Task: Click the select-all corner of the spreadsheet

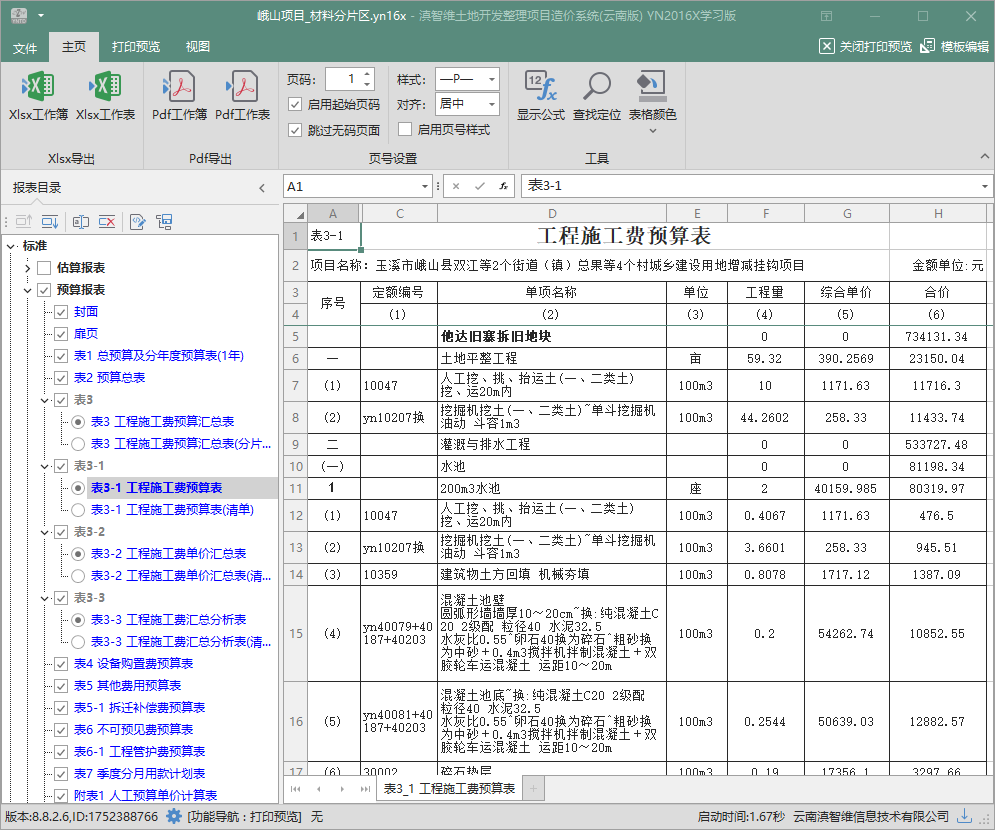Action: pos(296,214)
